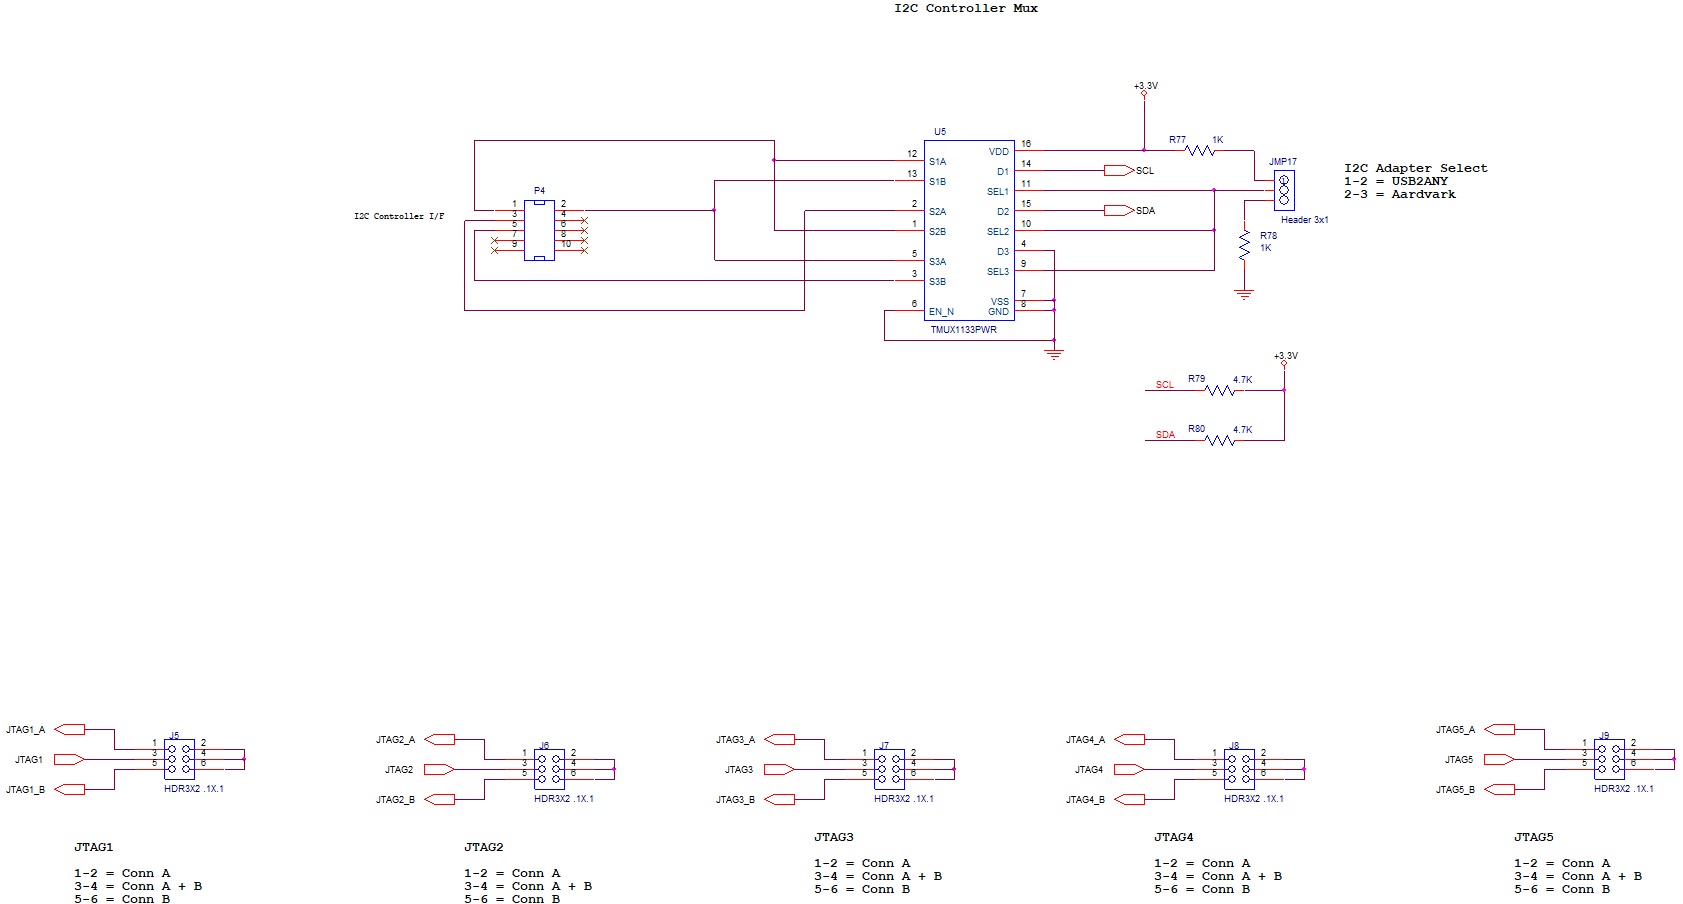The width and height of the screenshot is (1683, 904).
Task: Click the SCL off-page port symbol
Action: coord(1119,170)
